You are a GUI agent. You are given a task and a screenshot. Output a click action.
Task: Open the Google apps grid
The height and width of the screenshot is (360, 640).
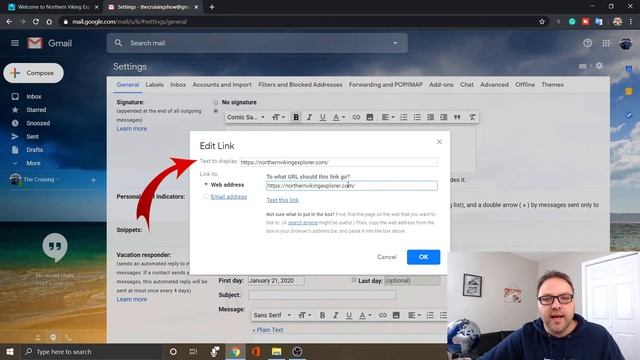(x=606, y=43)
